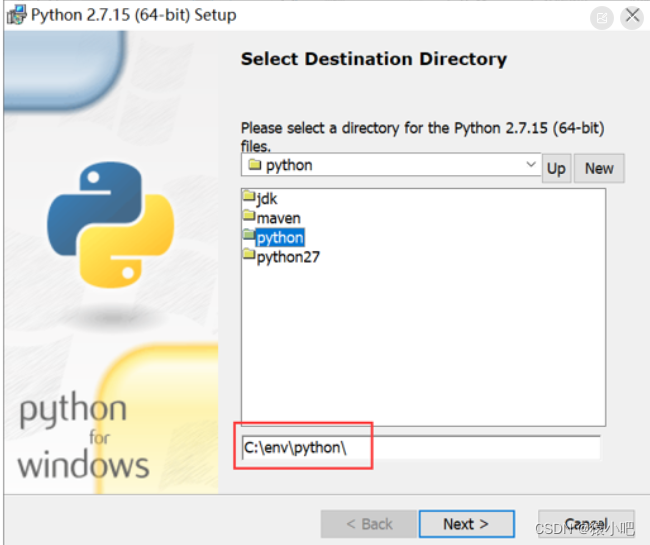Select the maven folder name
This screenshot has height=545, width=650.
279,218
